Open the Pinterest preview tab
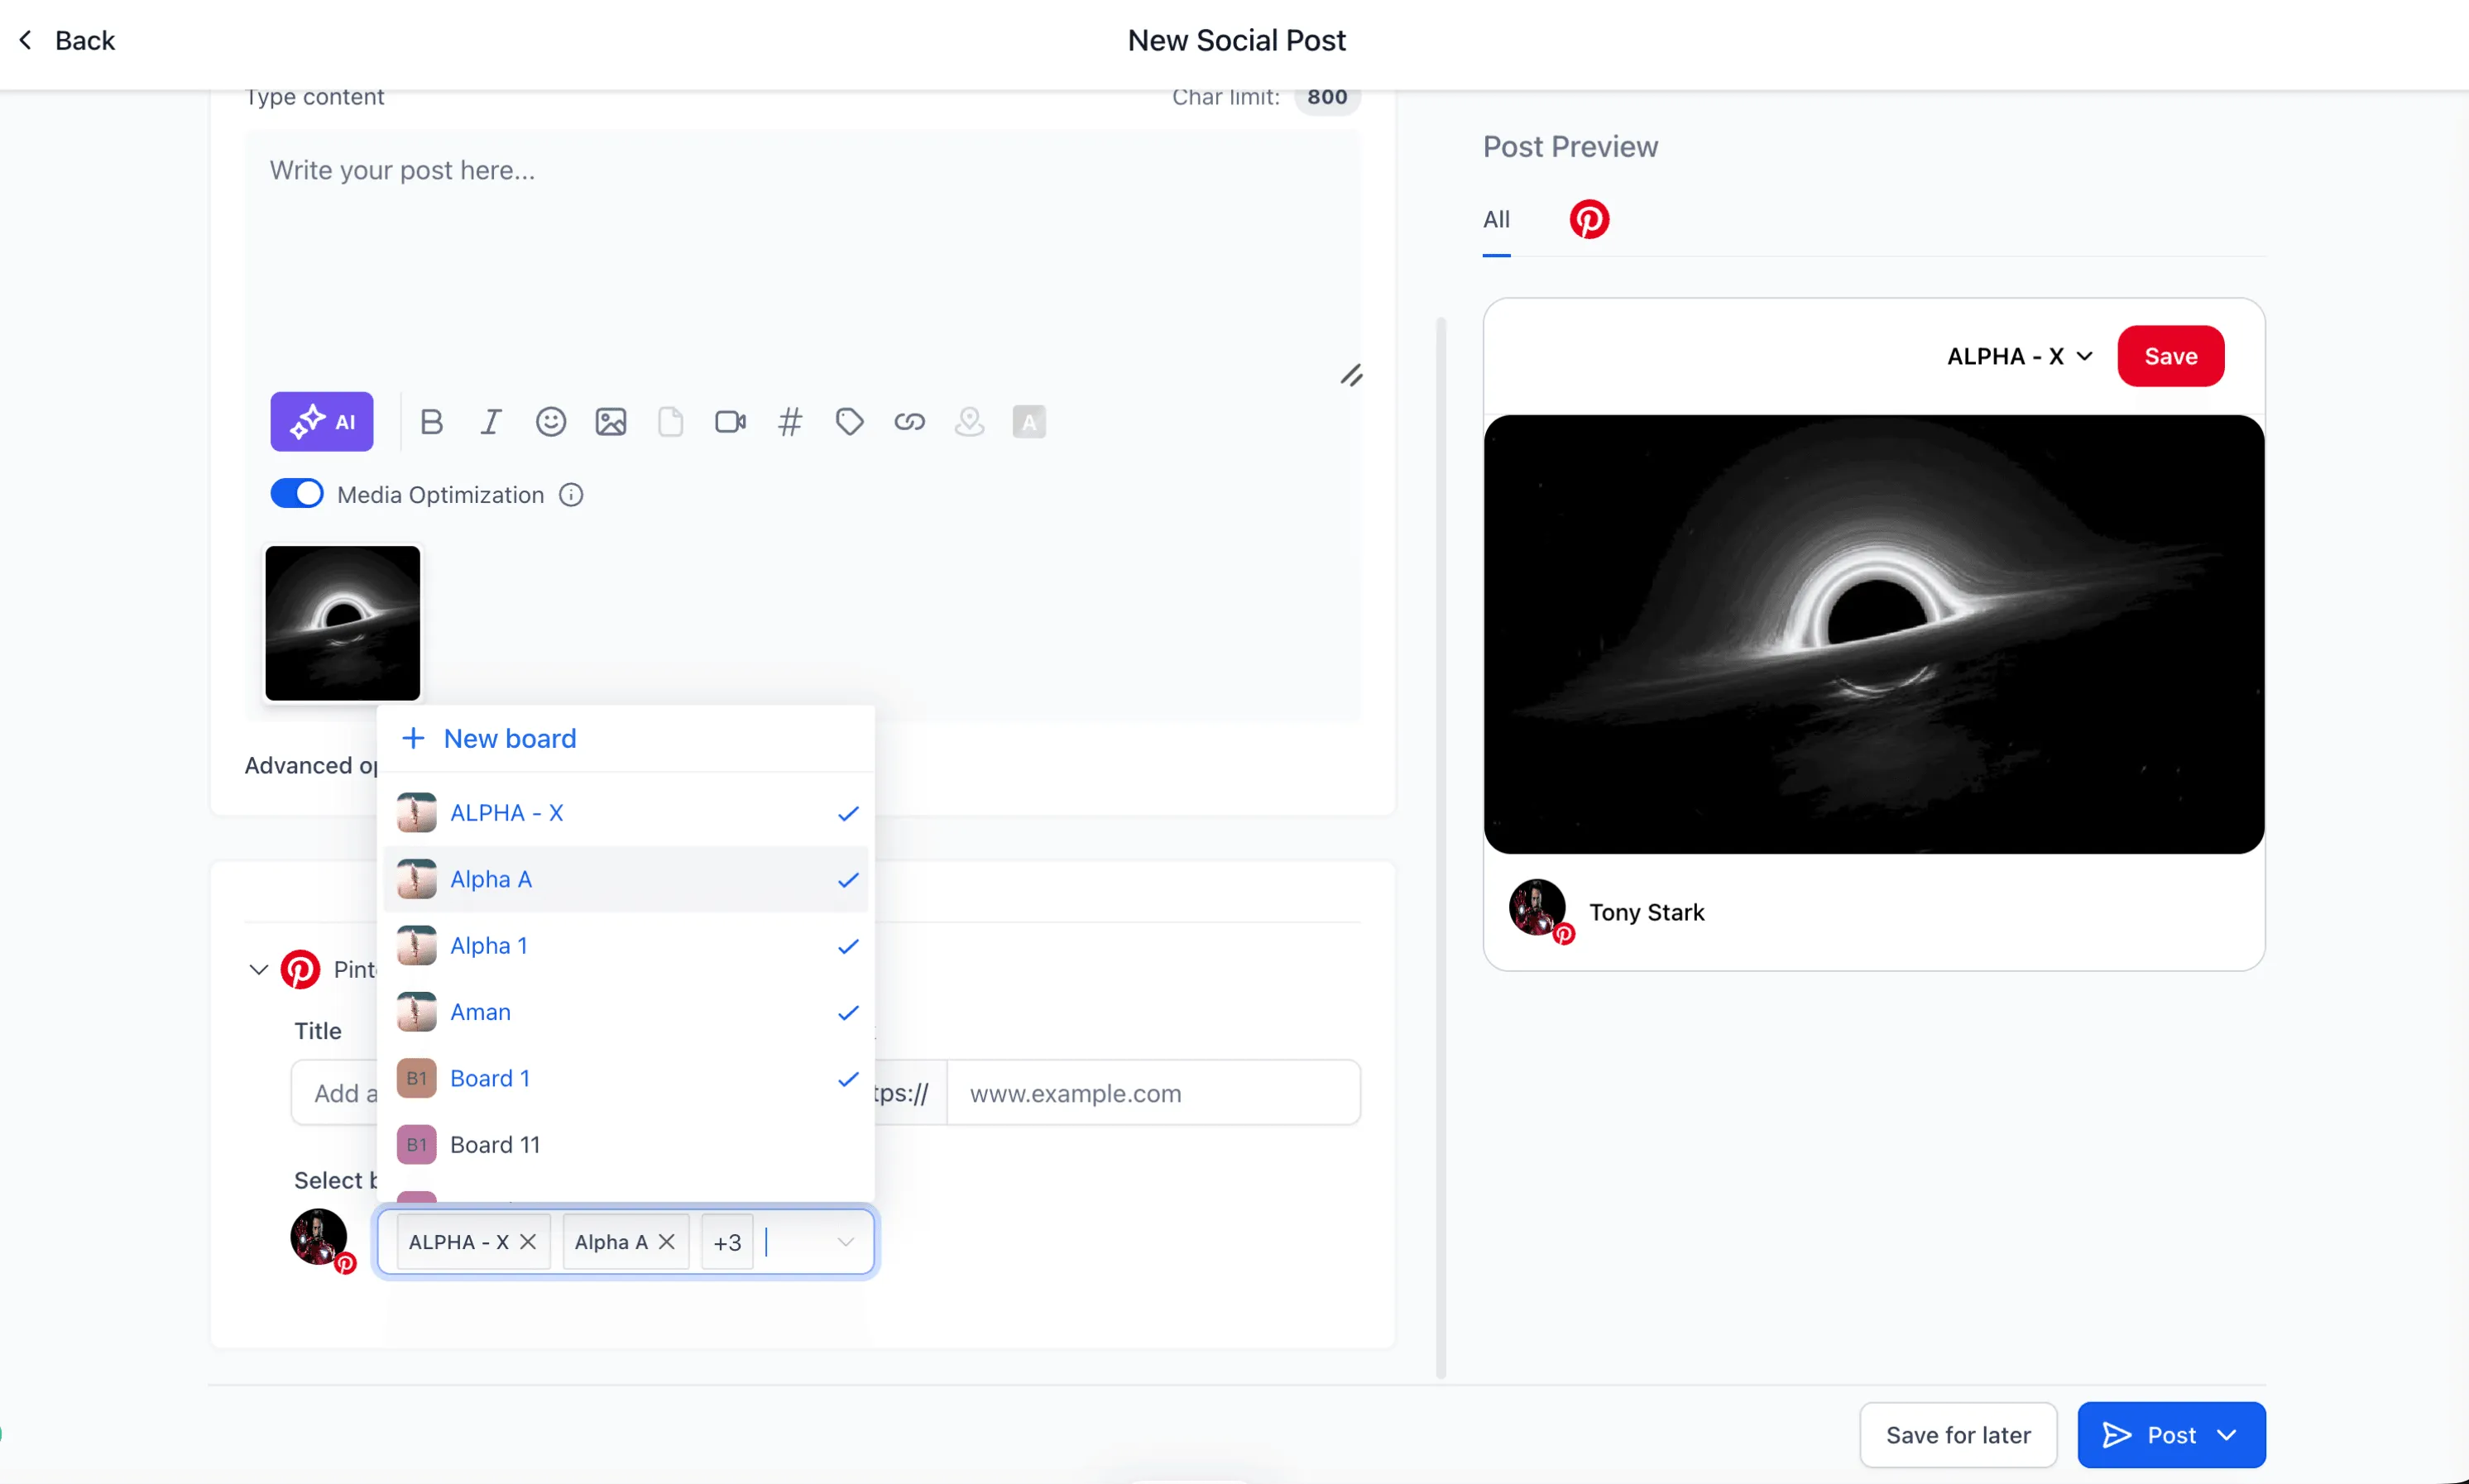This screenshot has width=2469, height=1484. pyautogui.click(x=1589, y=219)
